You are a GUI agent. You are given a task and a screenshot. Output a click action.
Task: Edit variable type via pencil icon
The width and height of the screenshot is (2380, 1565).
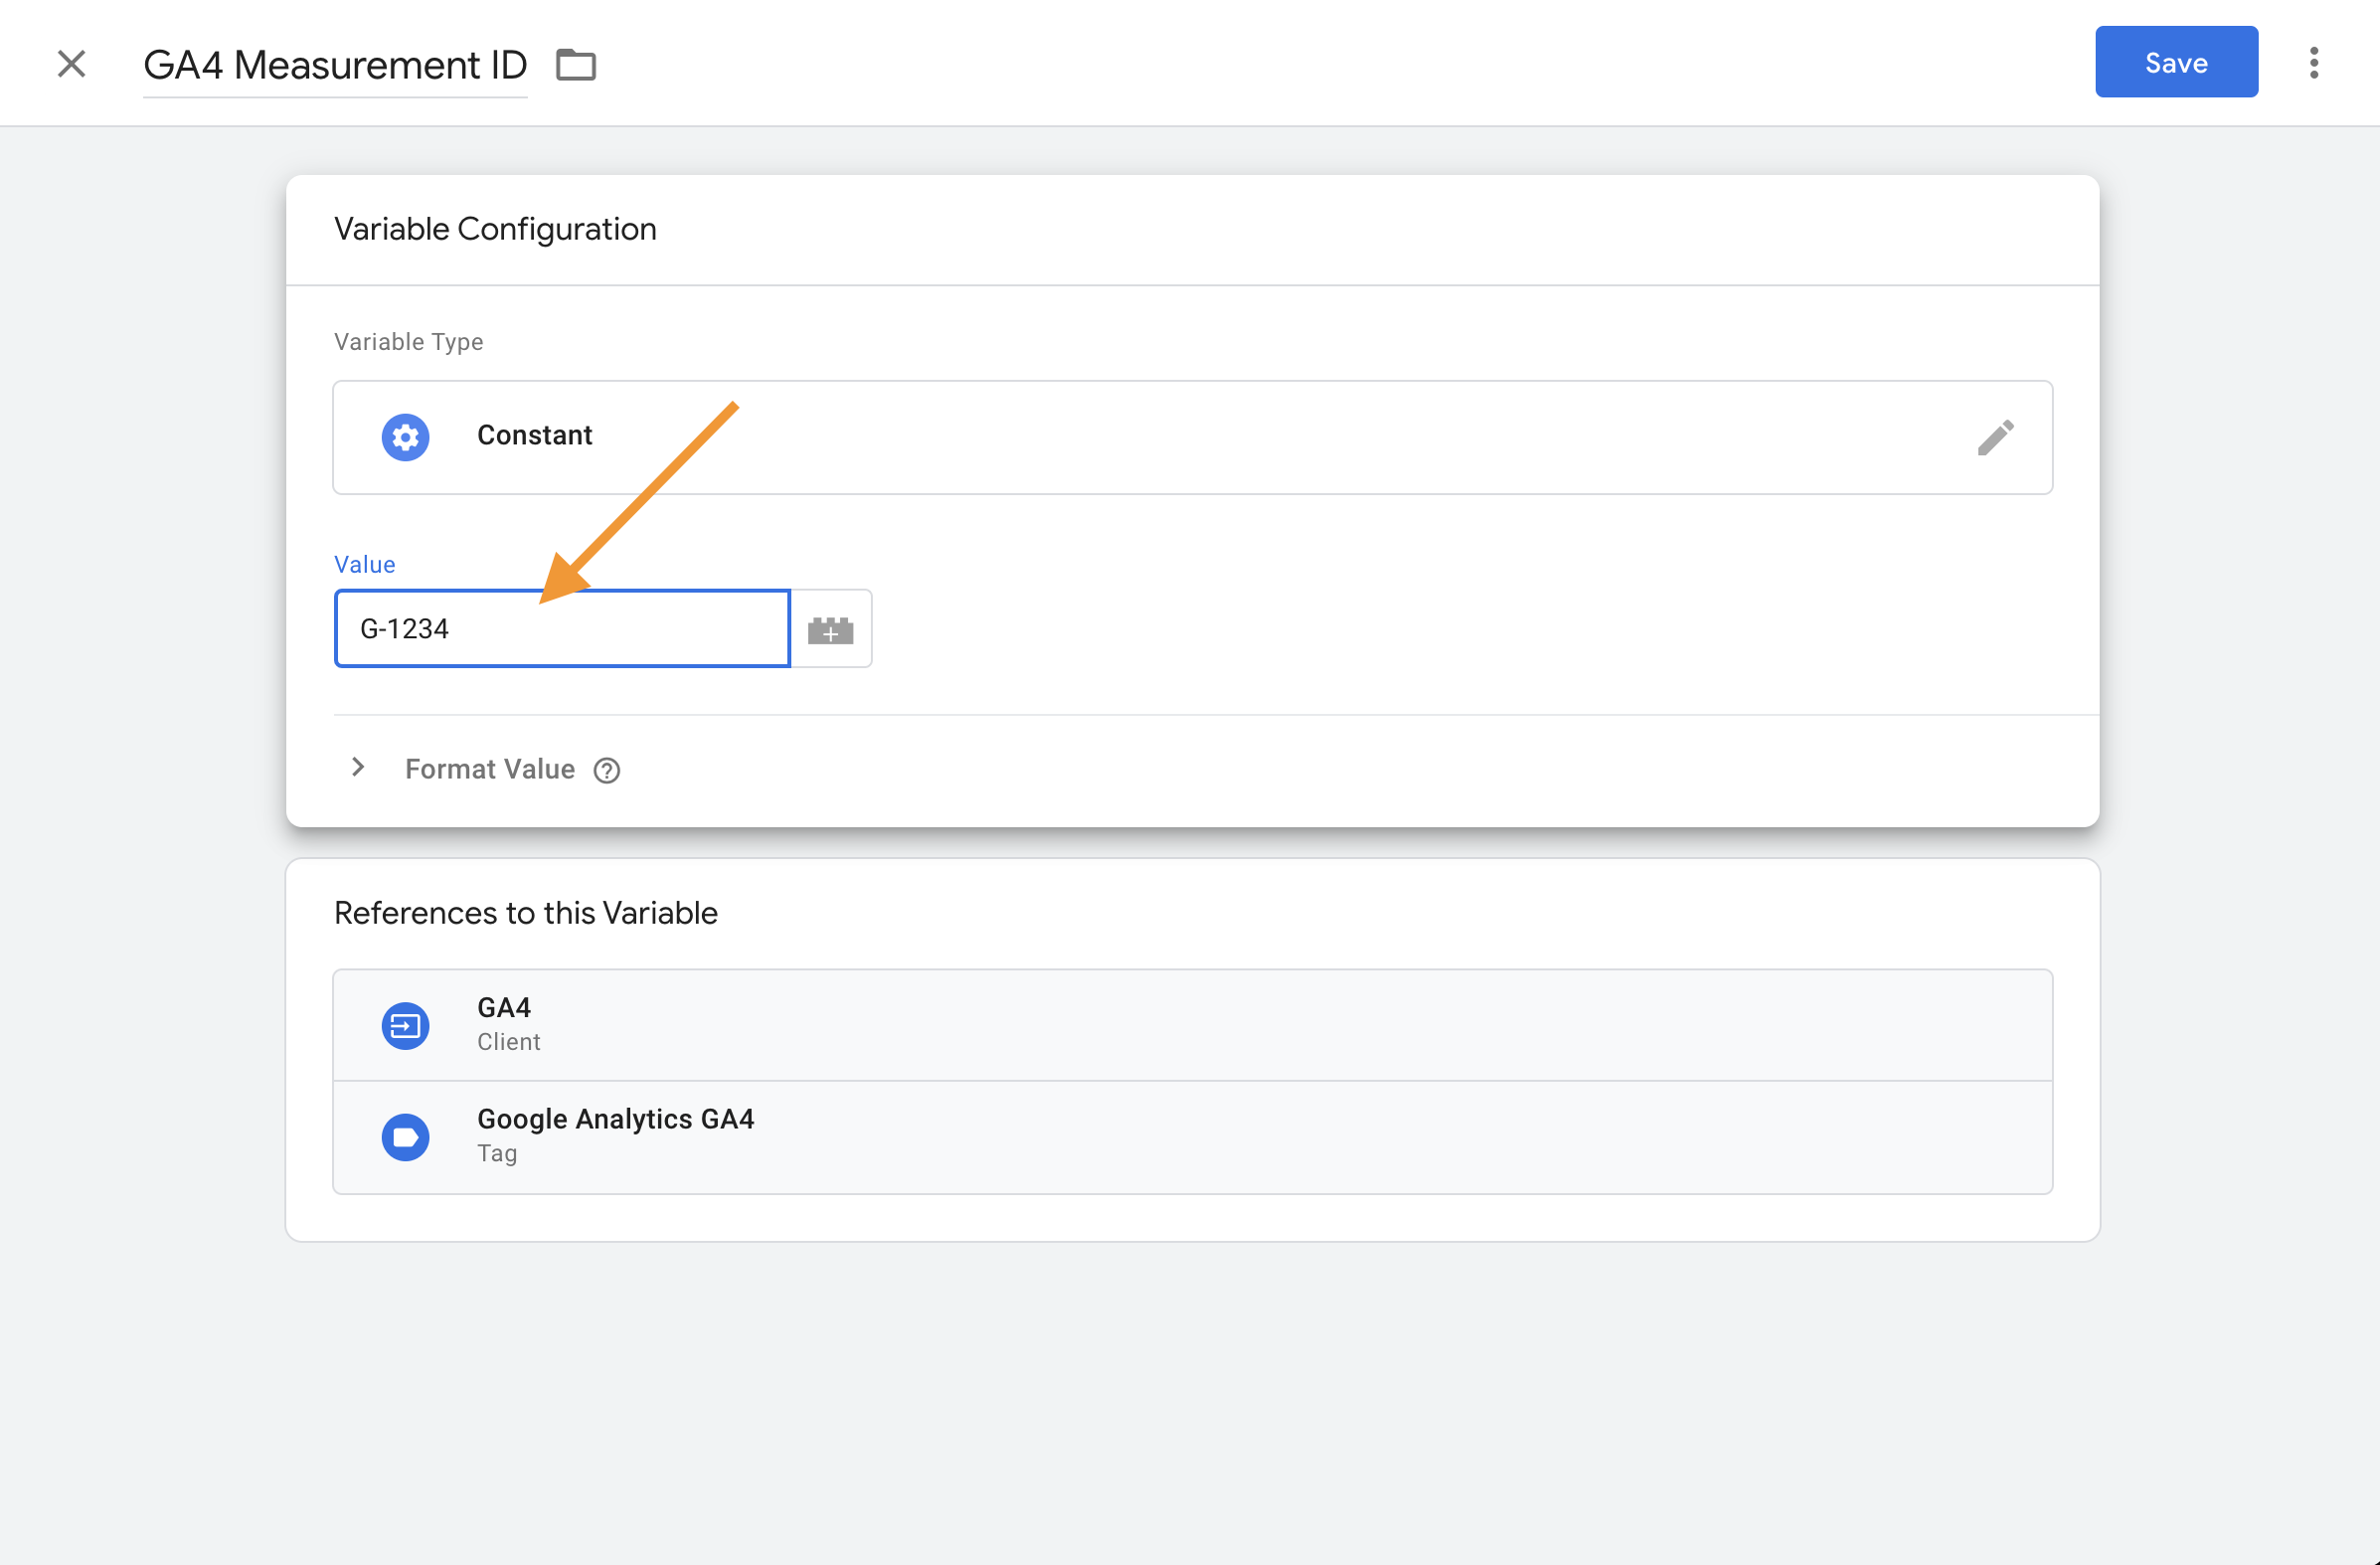tap(1995, 437)
